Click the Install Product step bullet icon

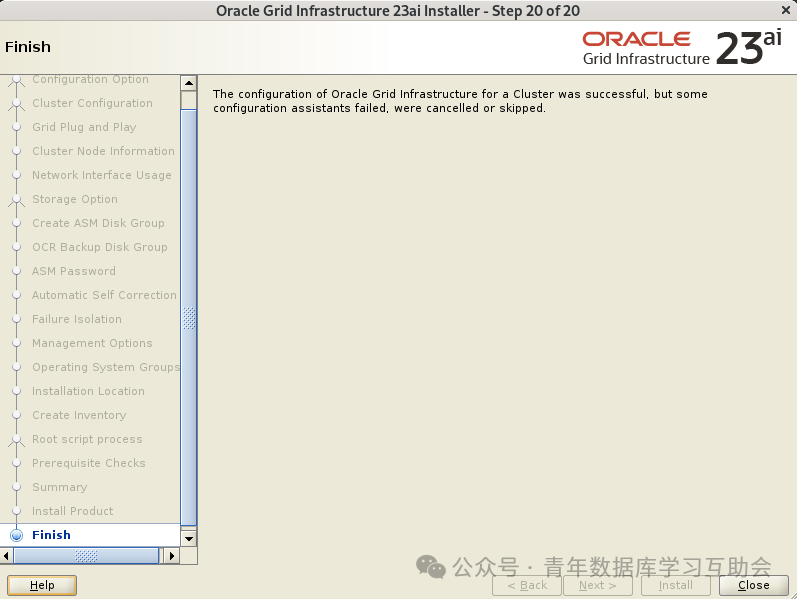[16, 511]
